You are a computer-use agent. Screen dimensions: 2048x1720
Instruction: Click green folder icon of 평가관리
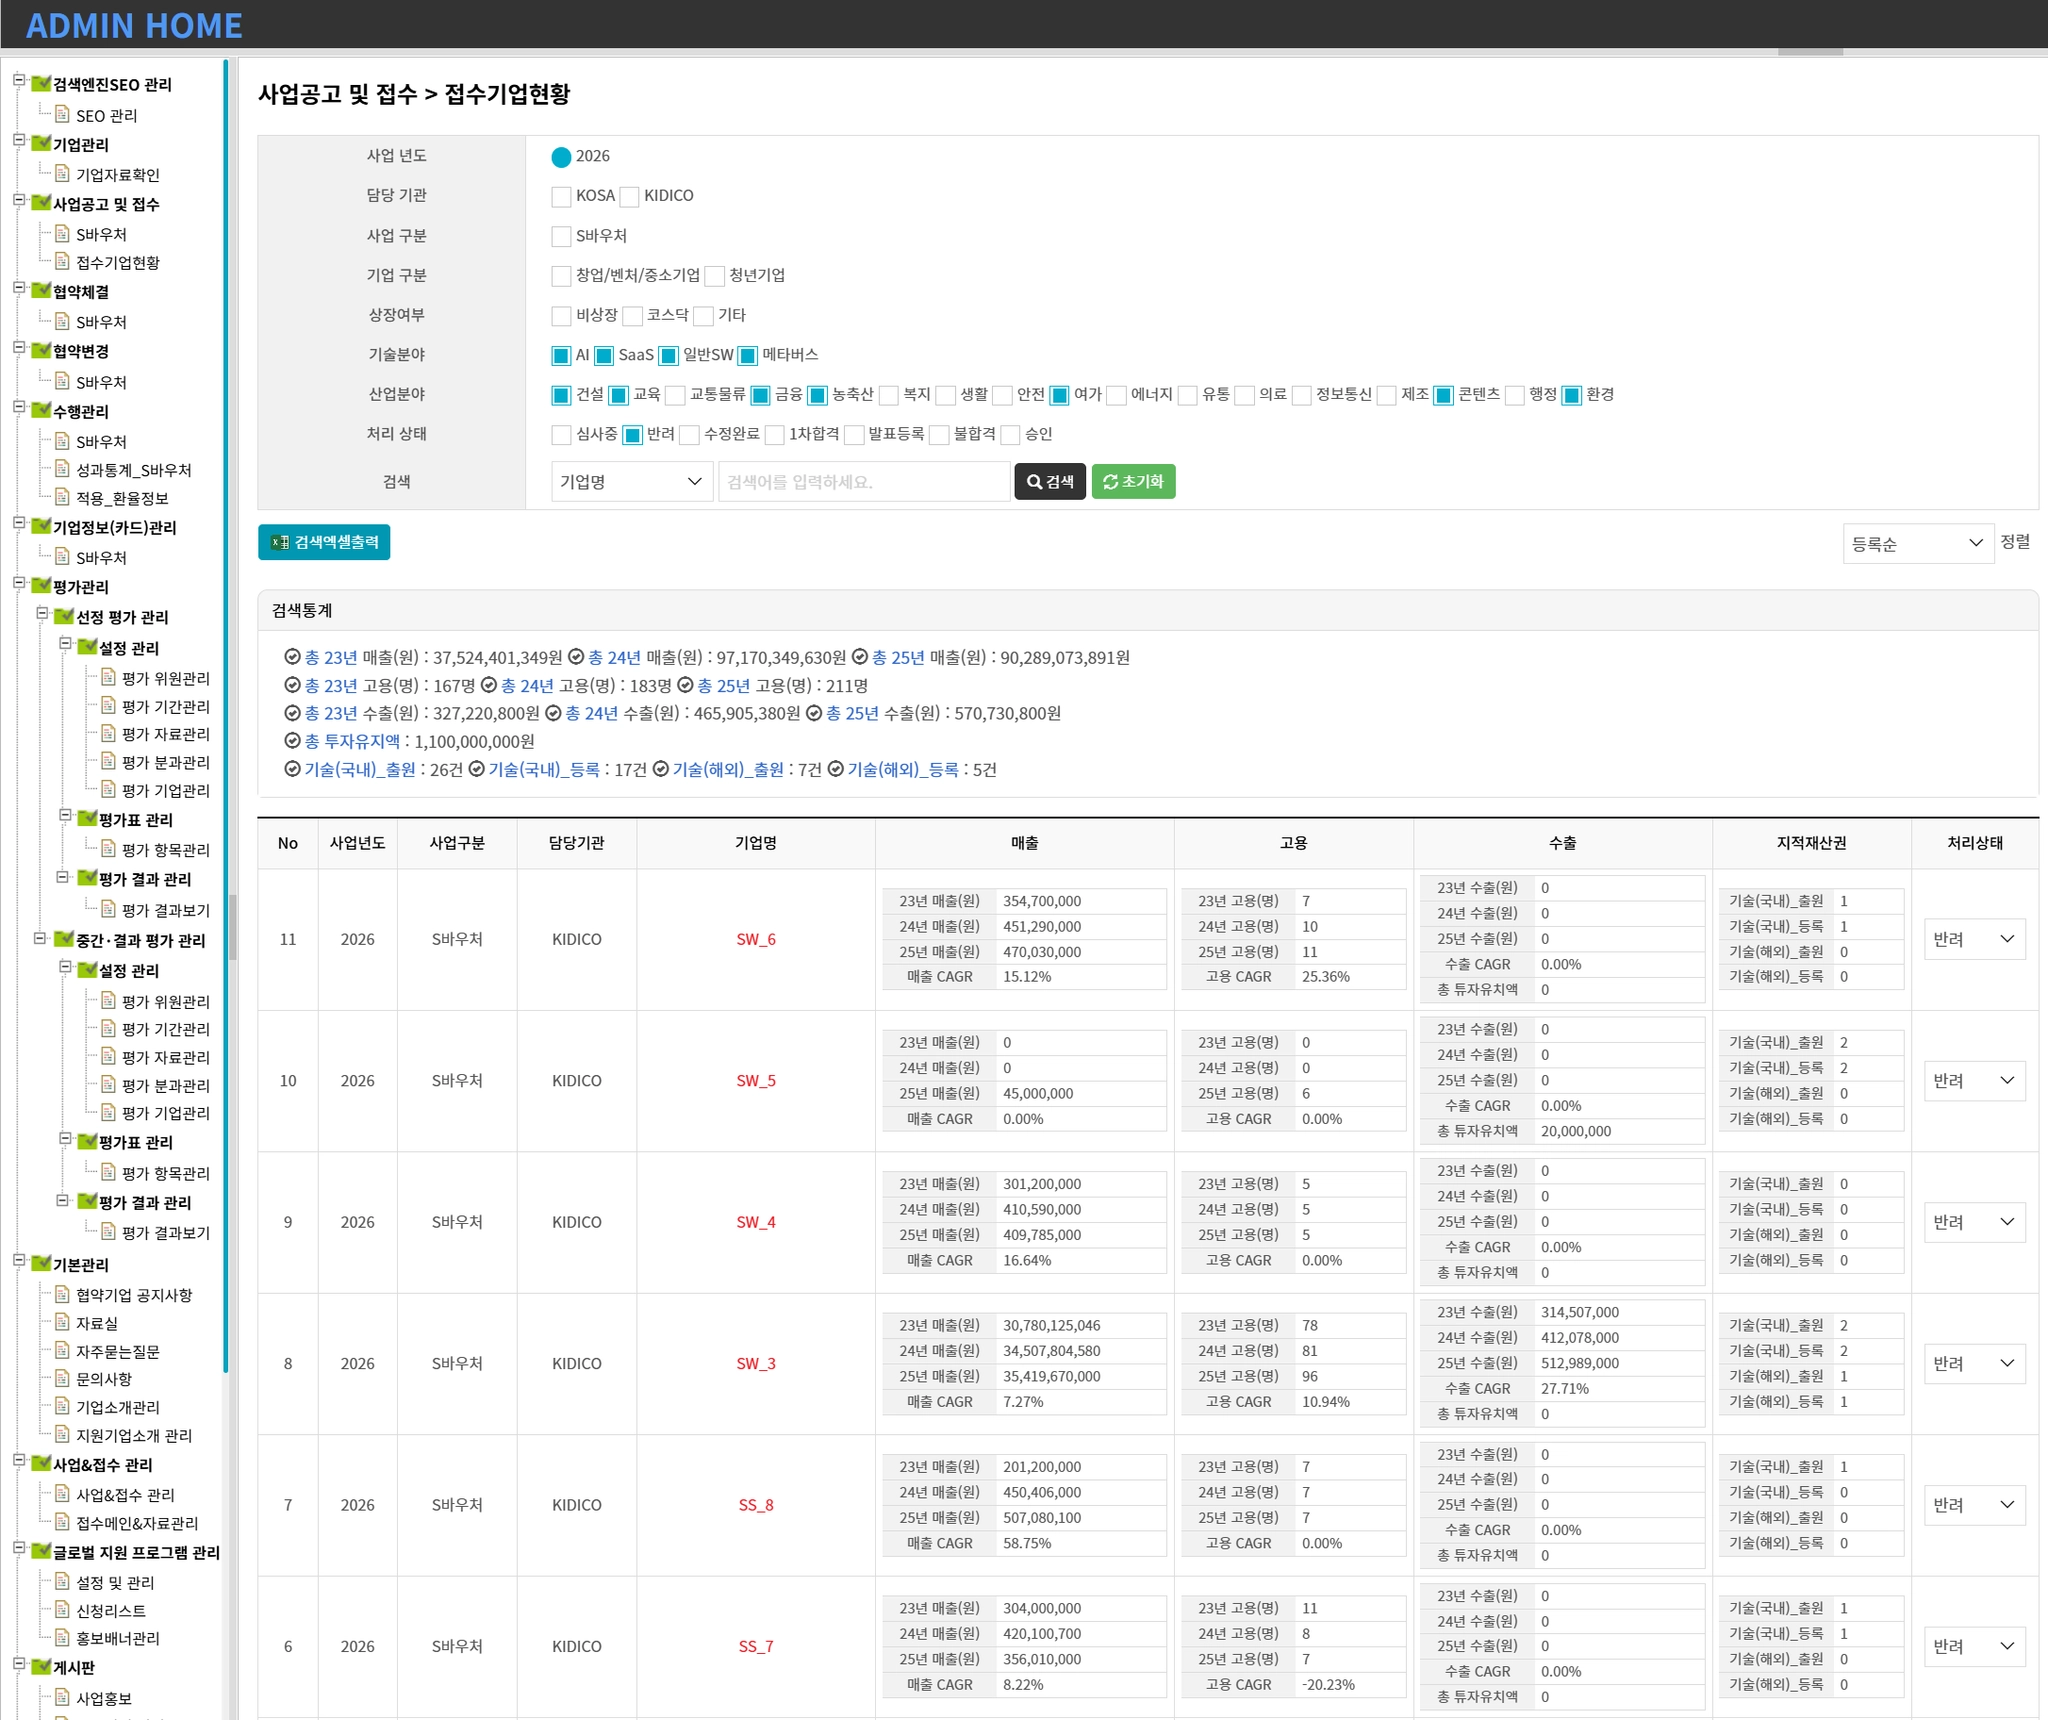pos(41,586)
